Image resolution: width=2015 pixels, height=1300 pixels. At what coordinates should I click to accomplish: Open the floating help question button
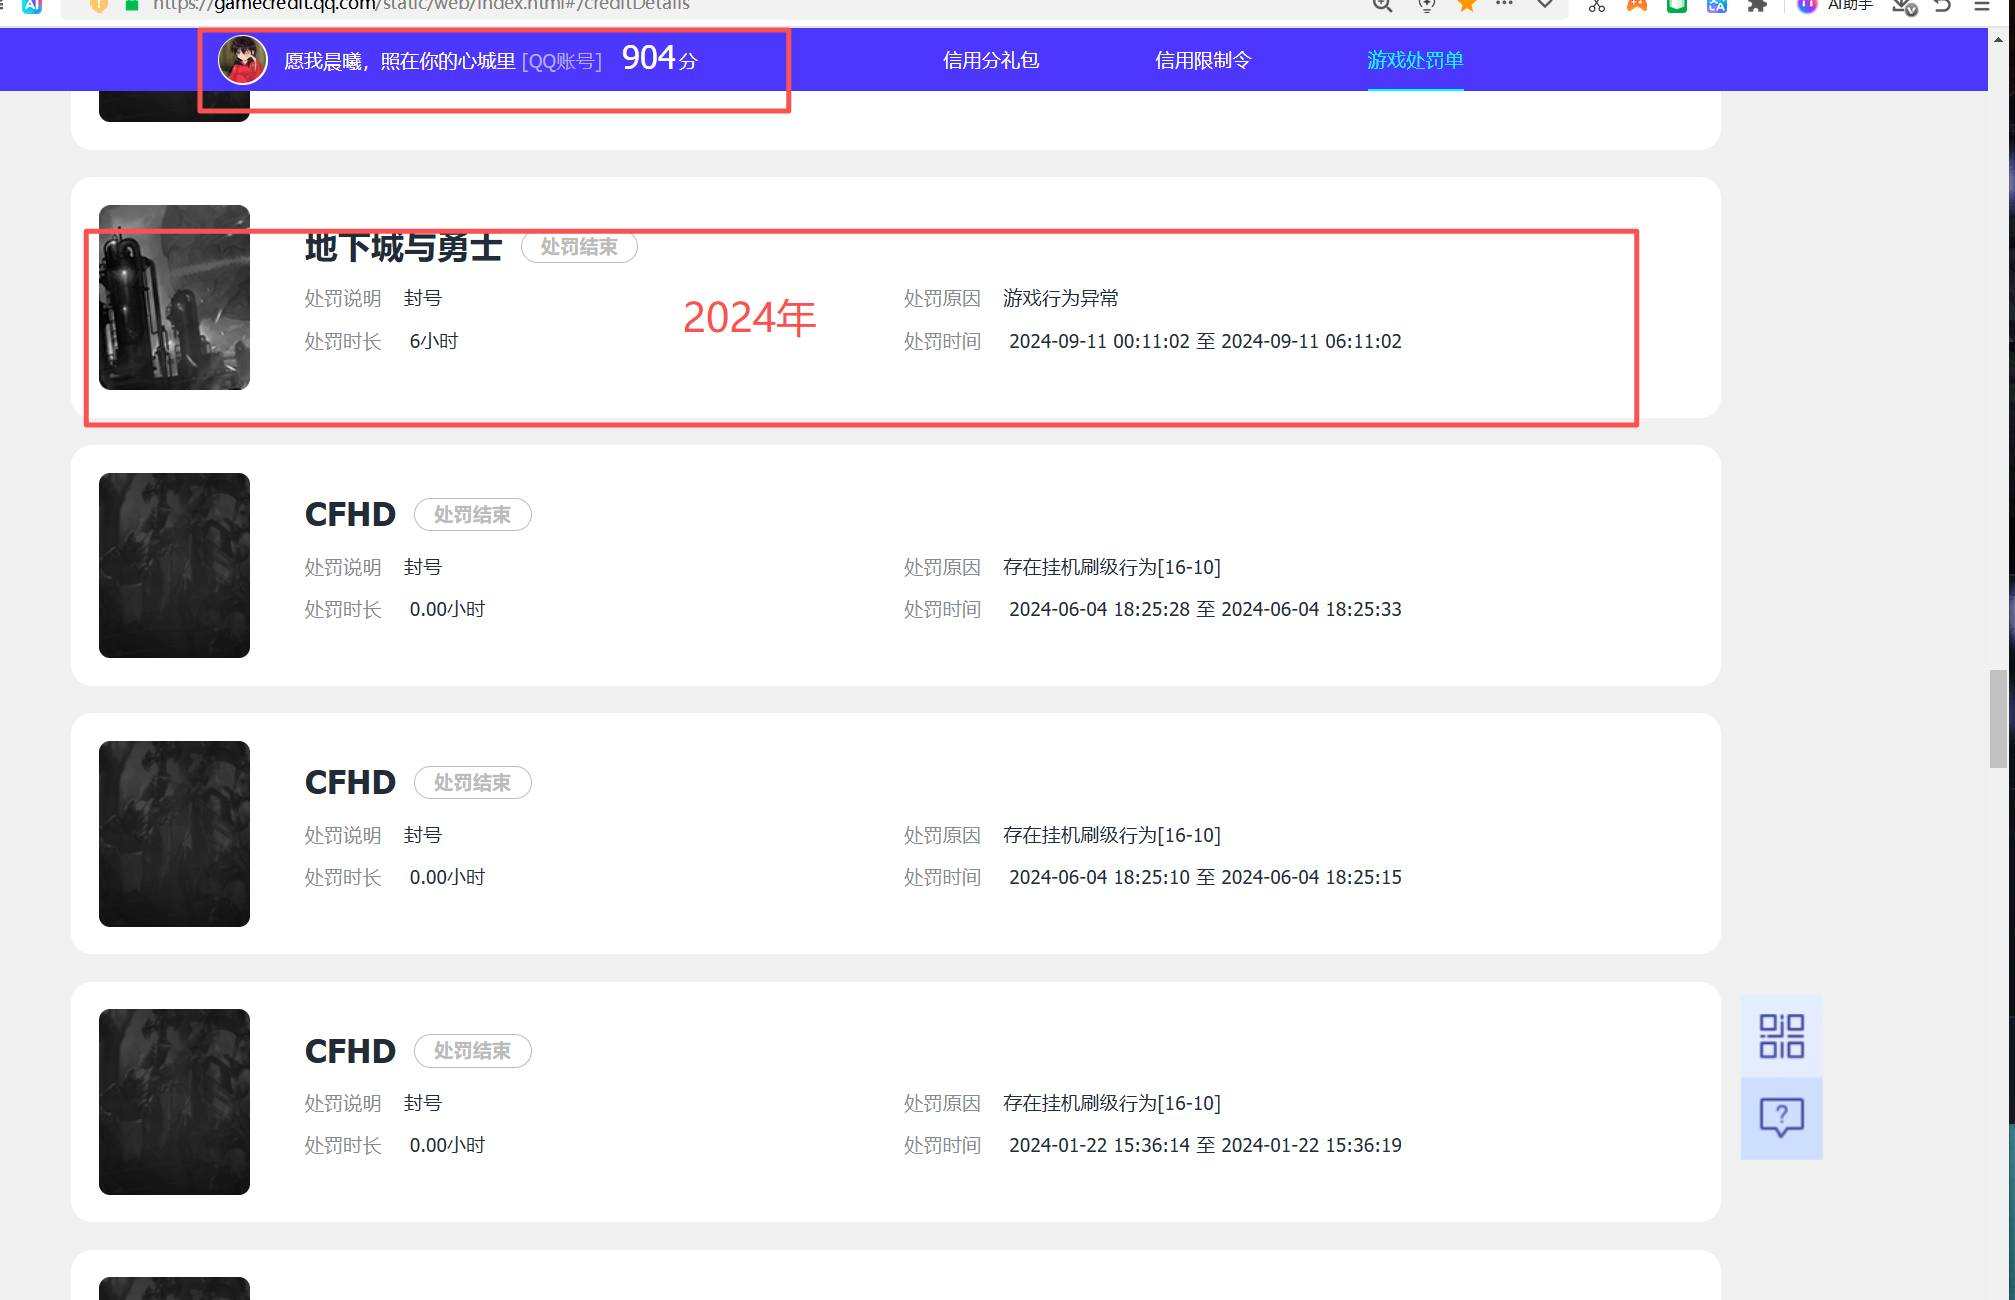1781,1118
